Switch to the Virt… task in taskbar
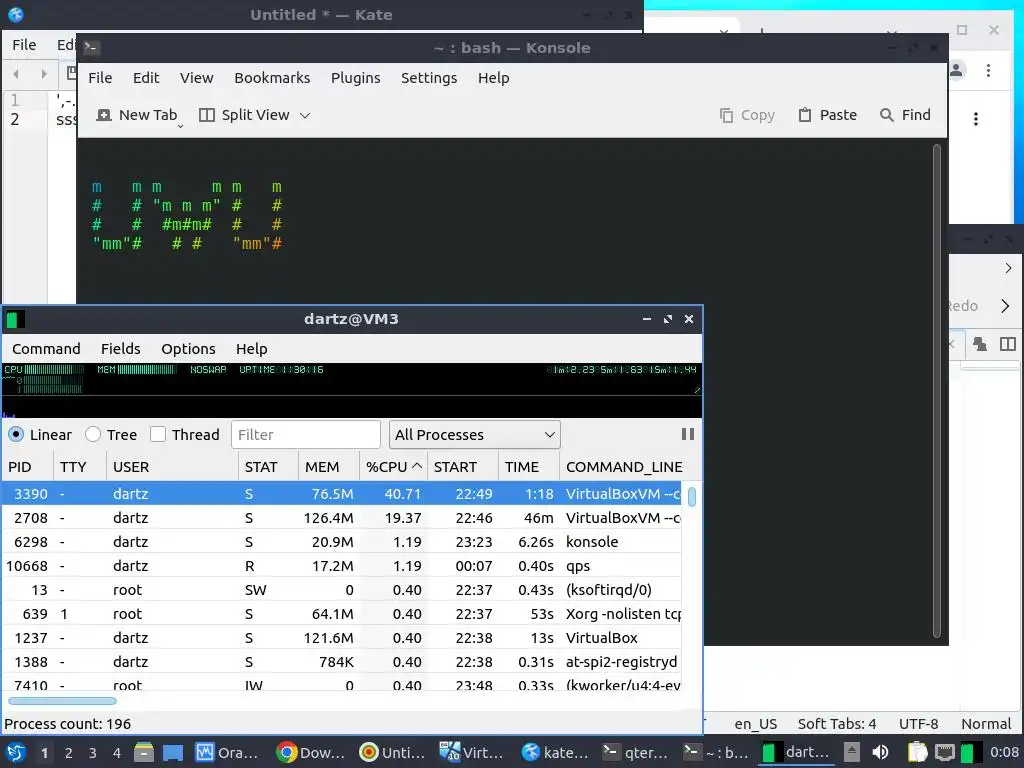Image resolution: width=1024 pixels, height=768 pixels. [472, 753]
